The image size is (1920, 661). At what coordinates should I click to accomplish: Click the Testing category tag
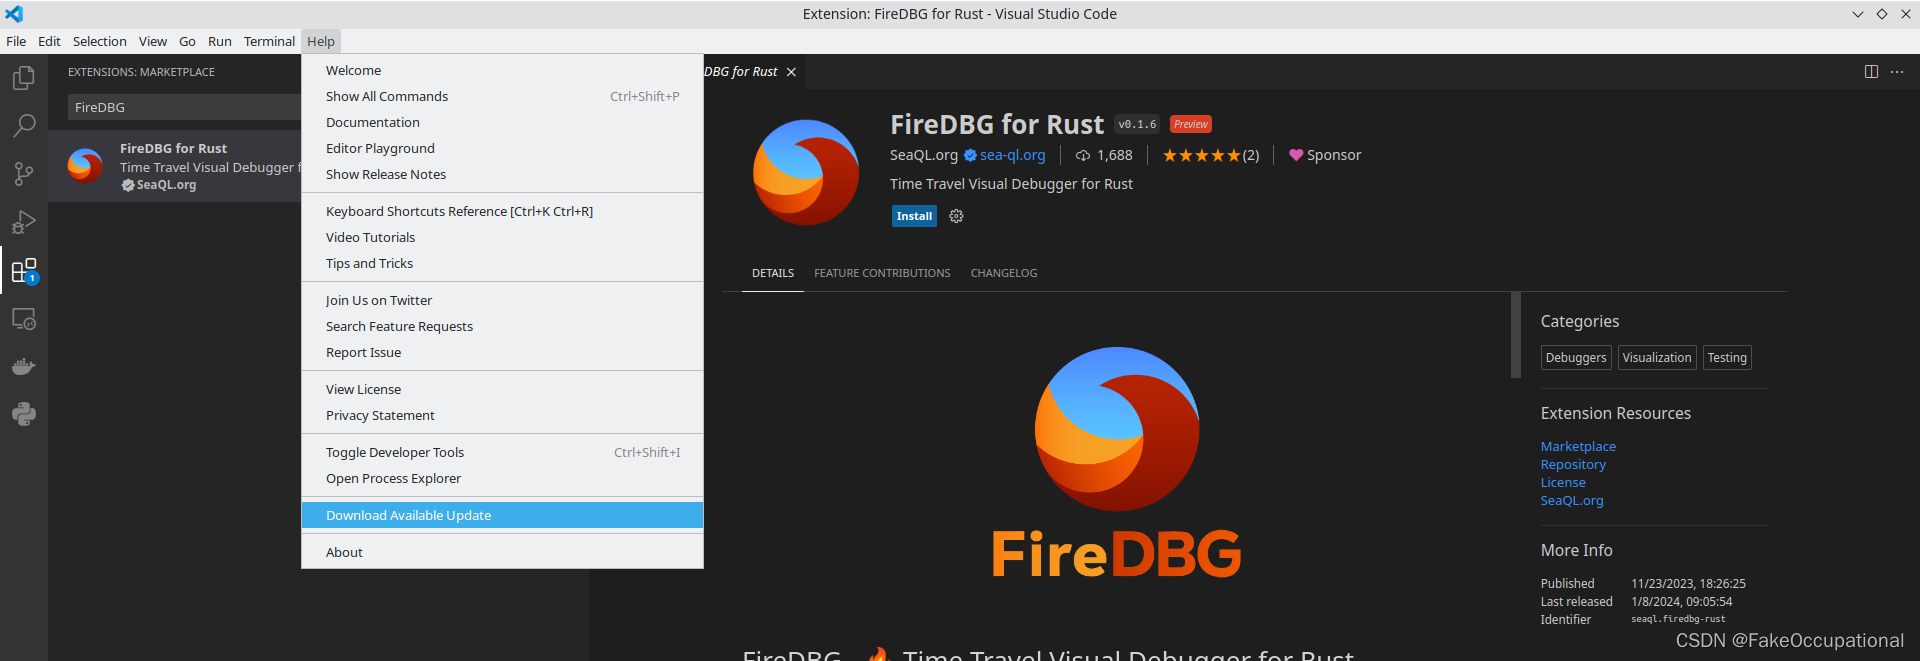1727,358
